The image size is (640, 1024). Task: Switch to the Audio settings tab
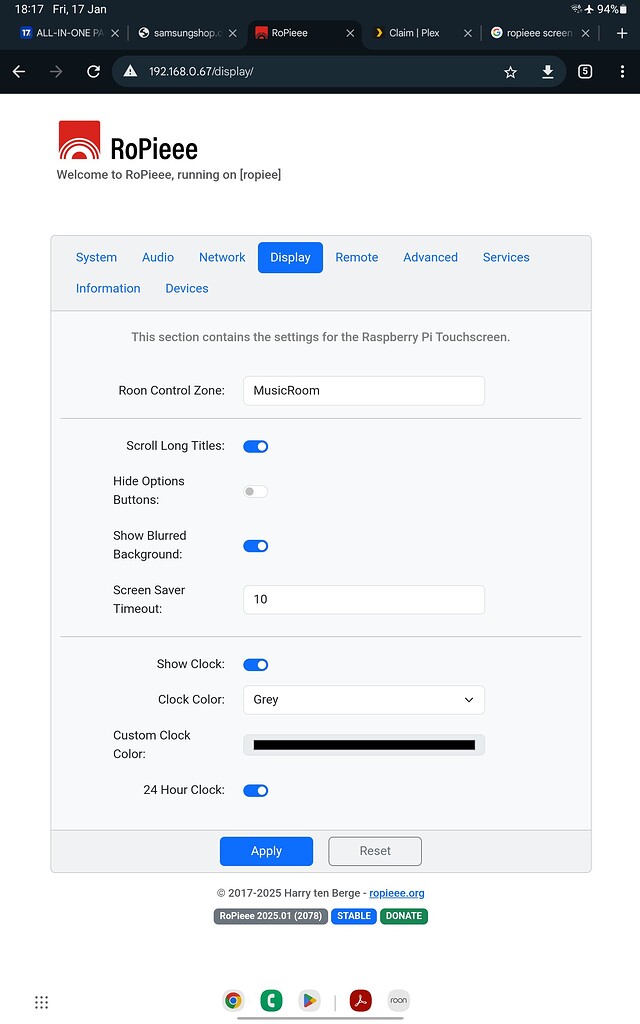[x=158, y=257]
